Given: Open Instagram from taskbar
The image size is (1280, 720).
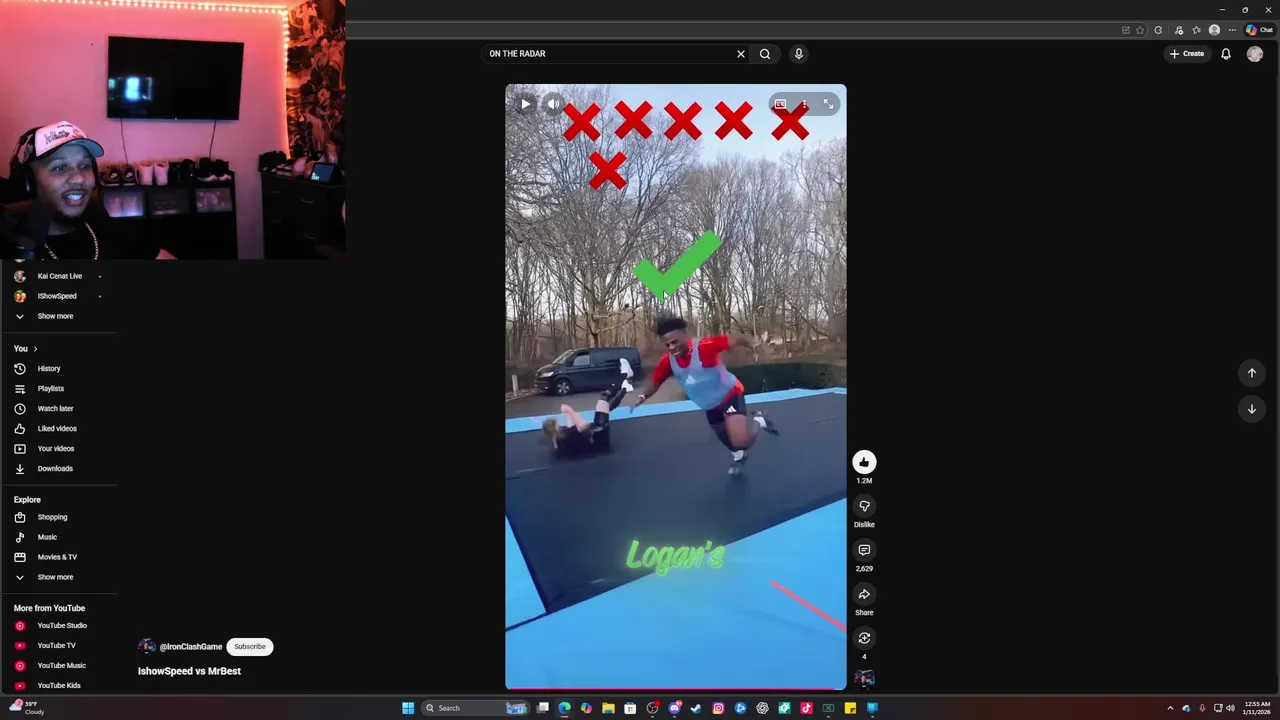Looking at the screenshot, I should [x=718, y=708].
